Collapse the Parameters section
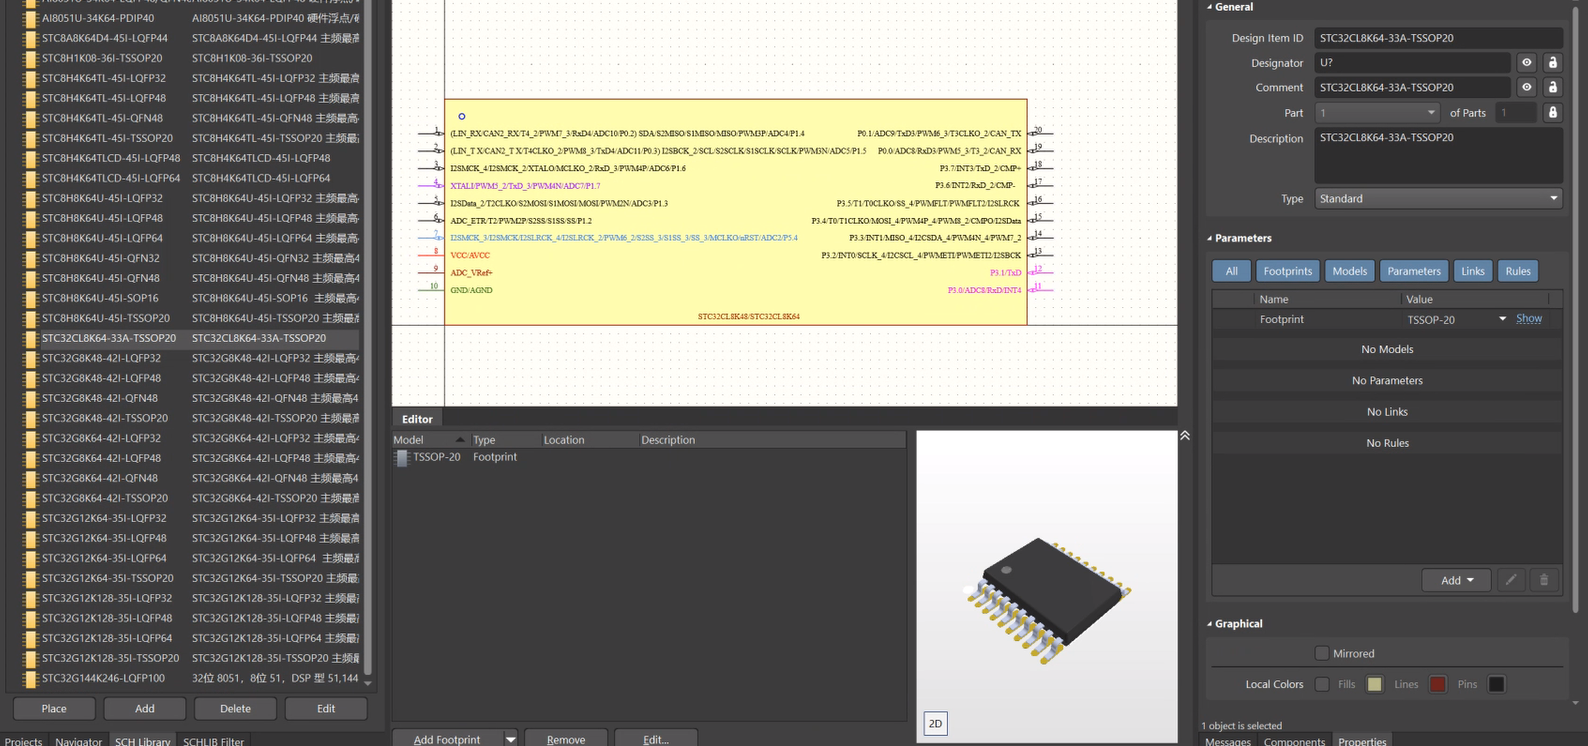Image resolution: width=1588 pixels, height=746 pixels. [x=1209, y=238]
